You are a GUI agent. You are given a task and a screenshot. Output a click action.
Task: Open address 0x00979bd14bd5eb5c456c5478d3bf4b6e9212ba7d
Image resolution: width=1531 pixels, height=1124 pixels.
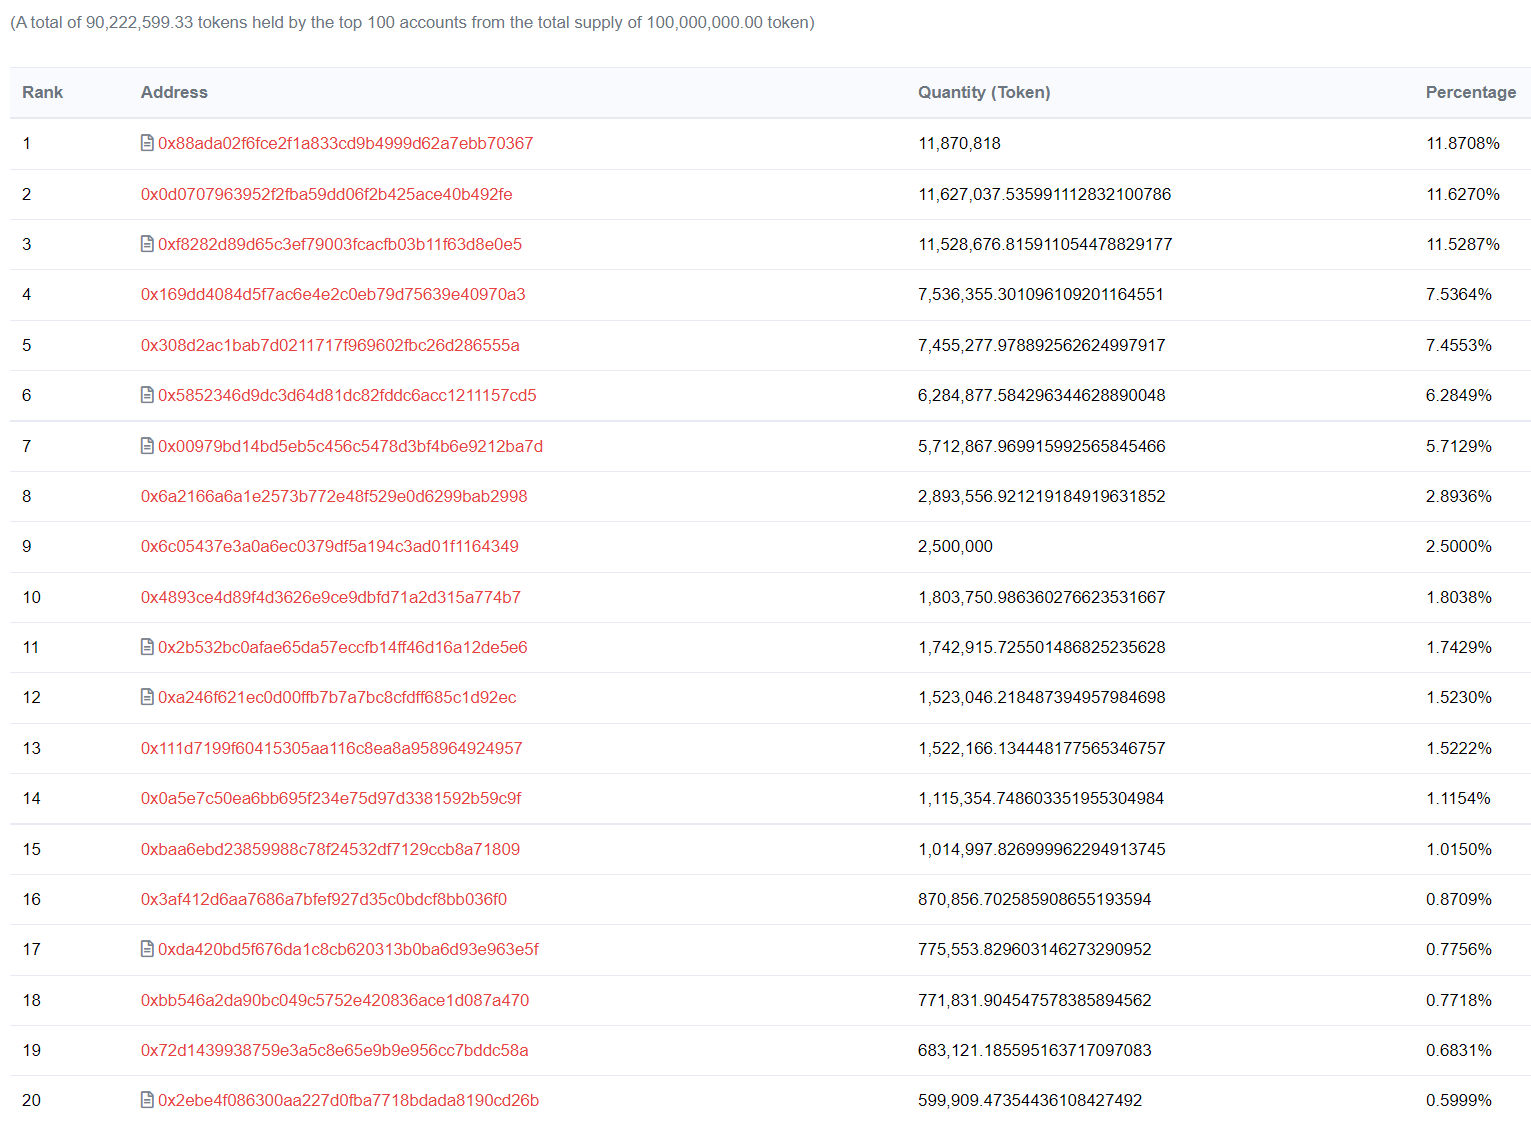350,446
